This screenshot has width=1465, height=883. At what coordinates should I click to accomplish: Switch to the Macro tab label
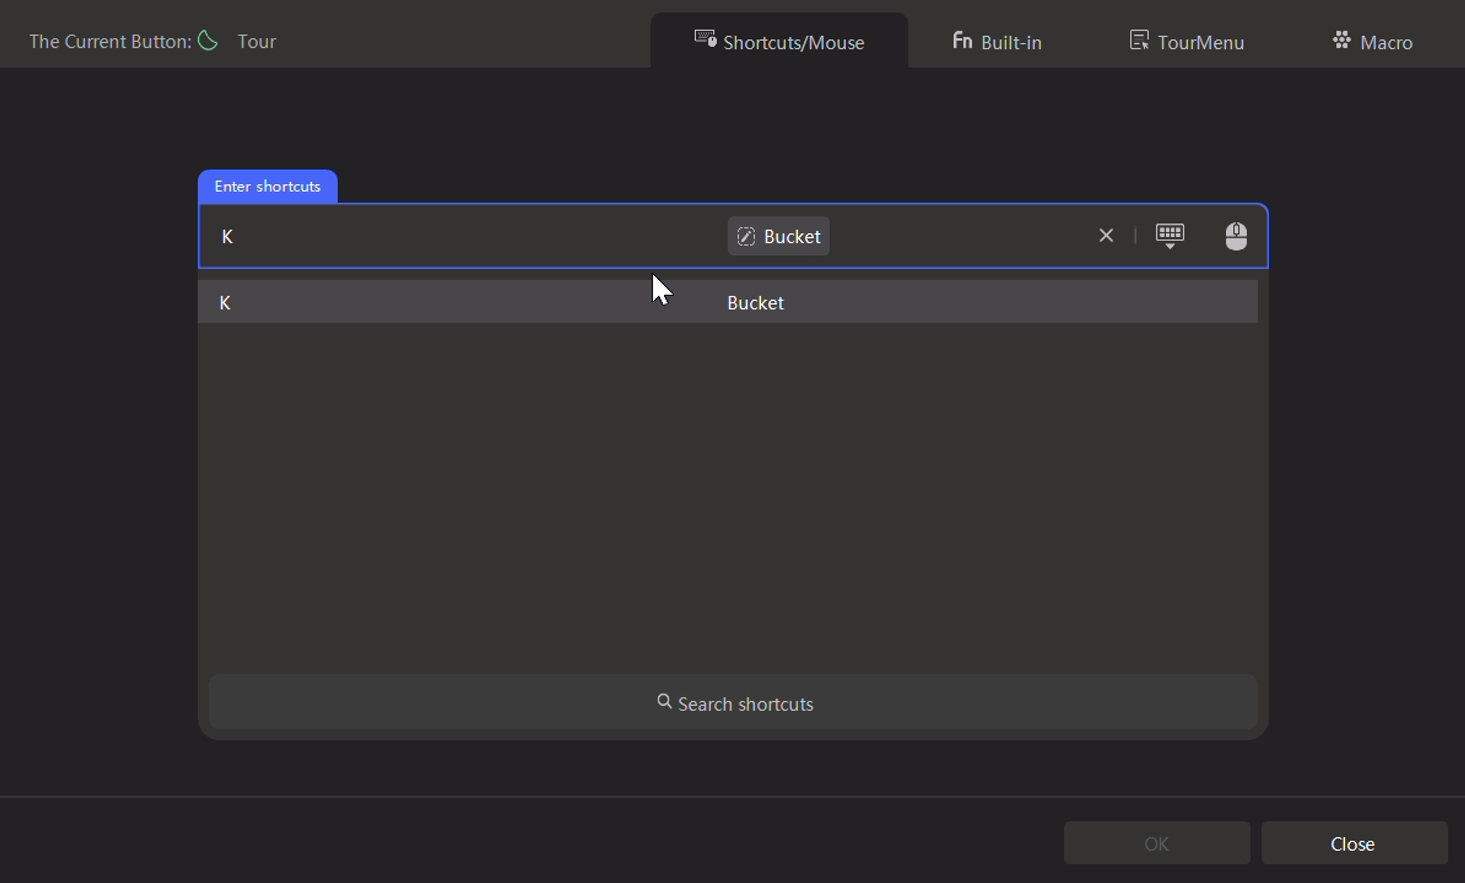1387,42
